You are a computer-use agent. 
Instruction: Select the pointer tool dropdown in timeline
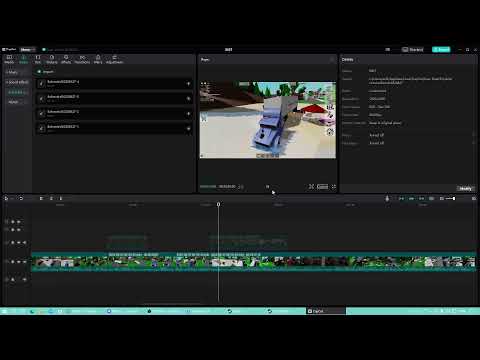pos(8,198)
